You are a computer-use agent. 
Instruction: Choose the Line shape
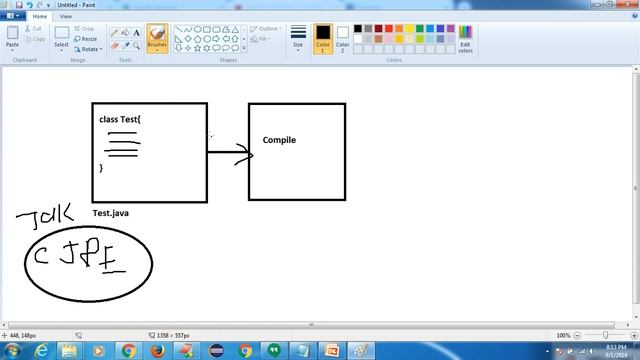pos(179,29)
